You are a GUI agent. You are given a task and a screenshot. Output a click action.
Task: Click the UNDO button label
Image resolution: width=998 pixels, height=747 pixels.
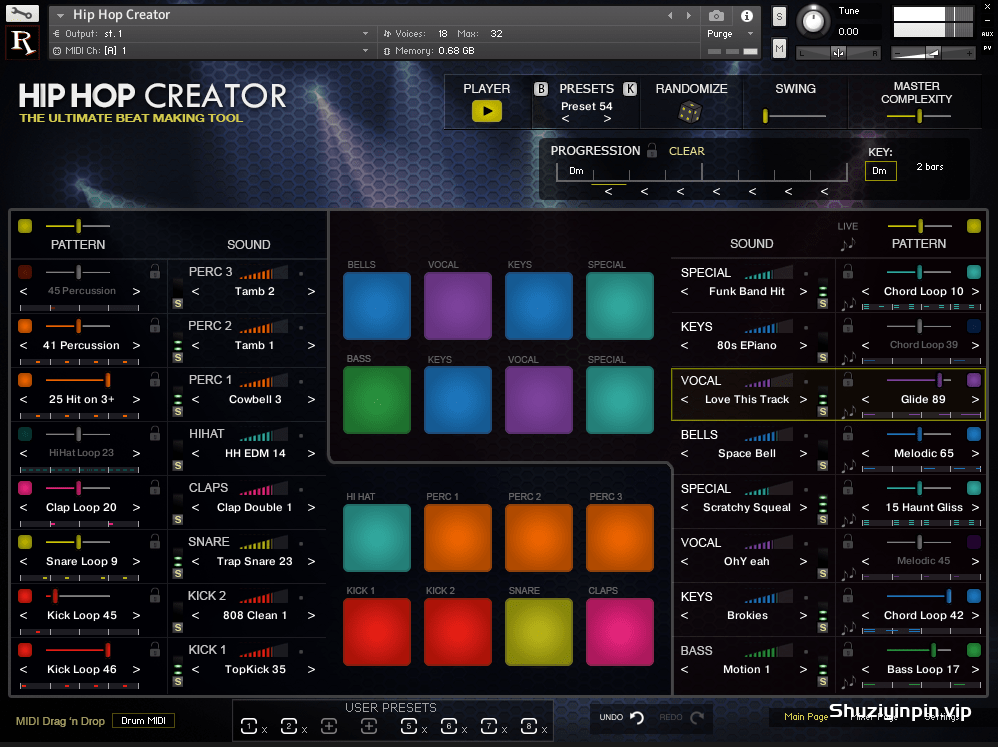tap(611, 717)
